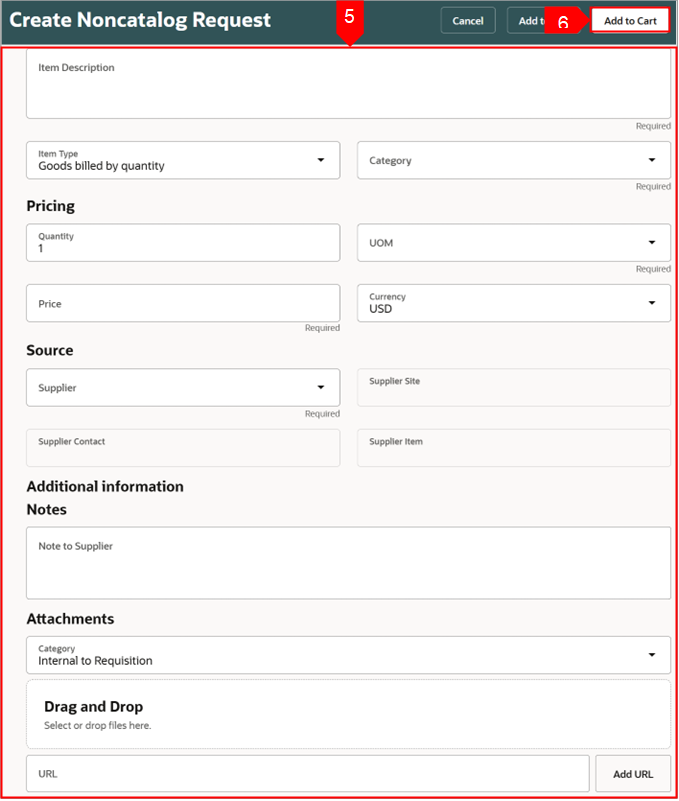Click the Add to Cart button
Image resolution: width=679 pixels, height=801 pixels.
(630, 21)
